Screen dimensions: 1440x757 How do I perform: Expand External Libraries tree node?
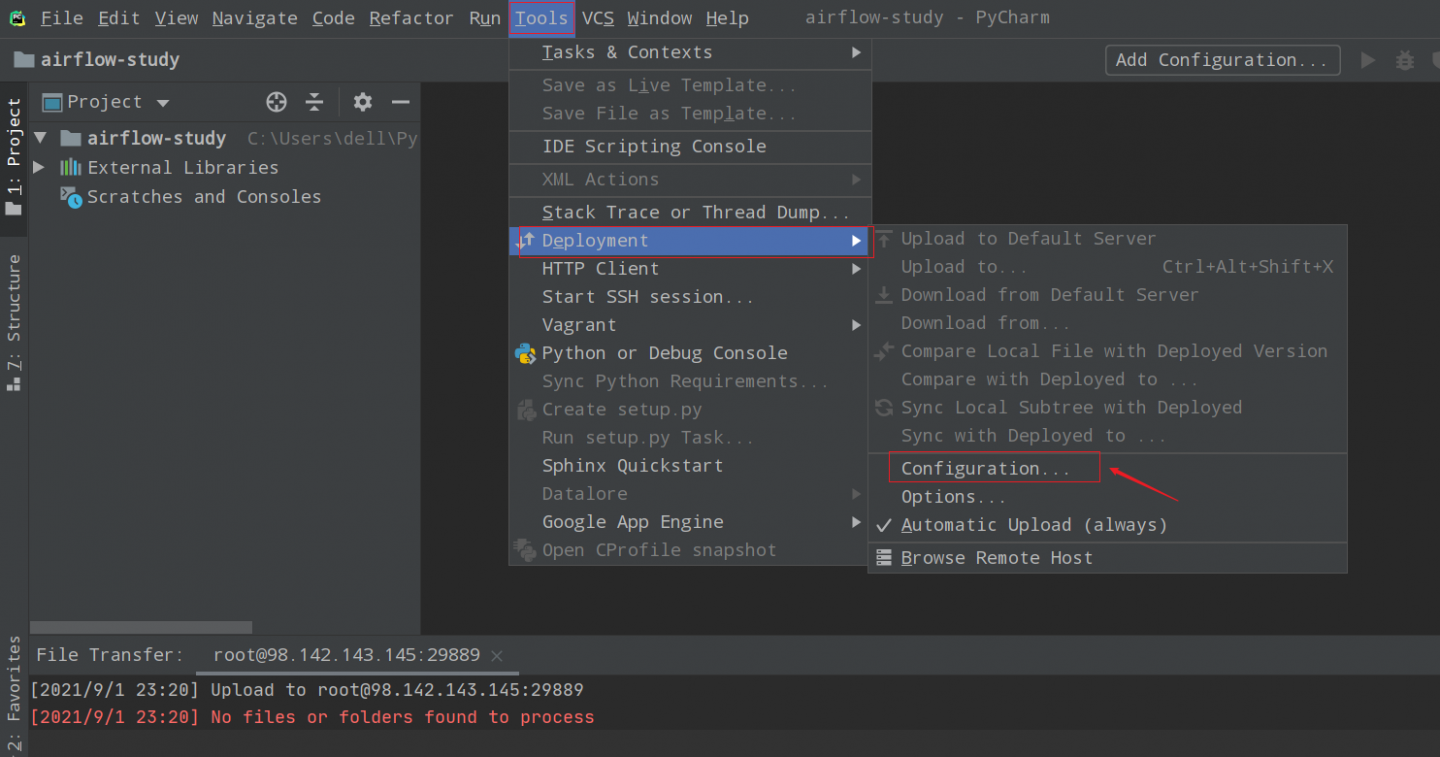pyautogui.click(x=39, y=167)
